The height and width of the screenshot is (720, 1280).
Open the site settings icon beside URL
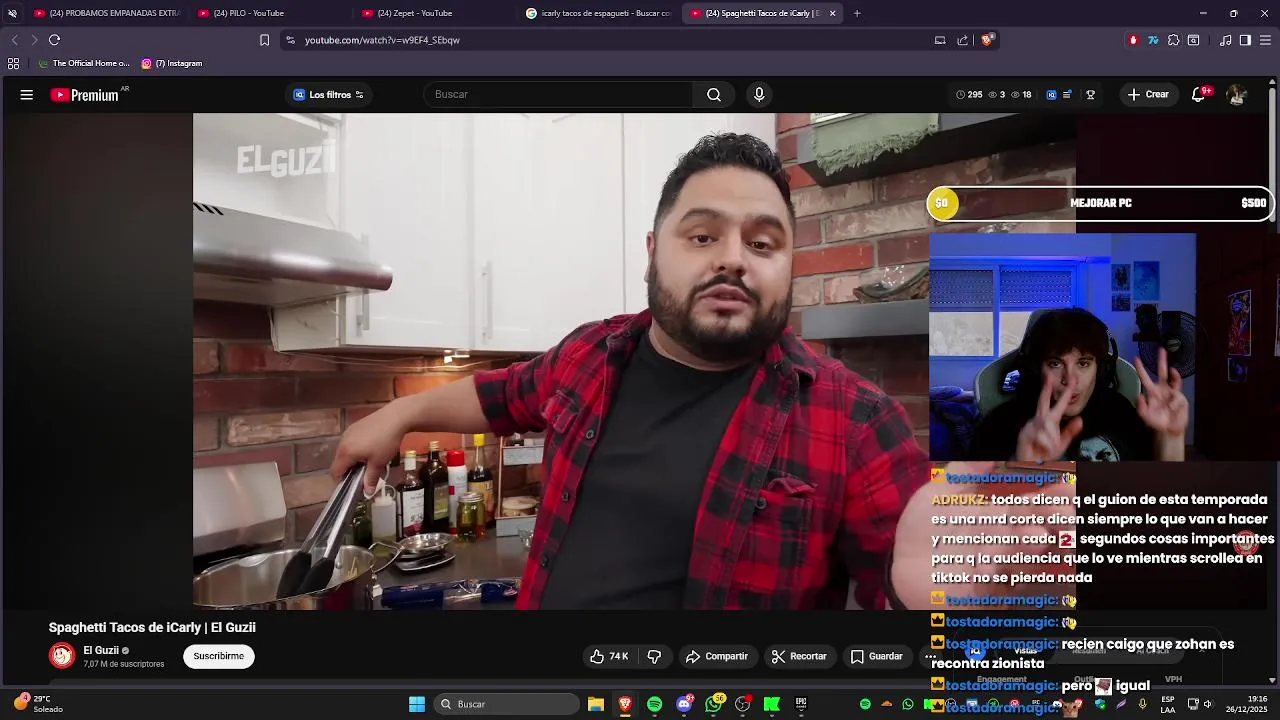pos(290,40)
